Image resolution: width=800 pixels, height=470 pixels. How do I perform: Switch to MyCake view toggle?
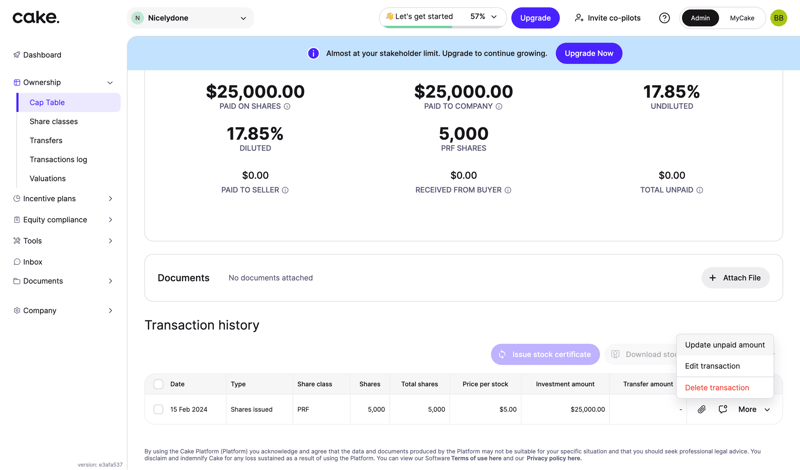click(742, 18)
